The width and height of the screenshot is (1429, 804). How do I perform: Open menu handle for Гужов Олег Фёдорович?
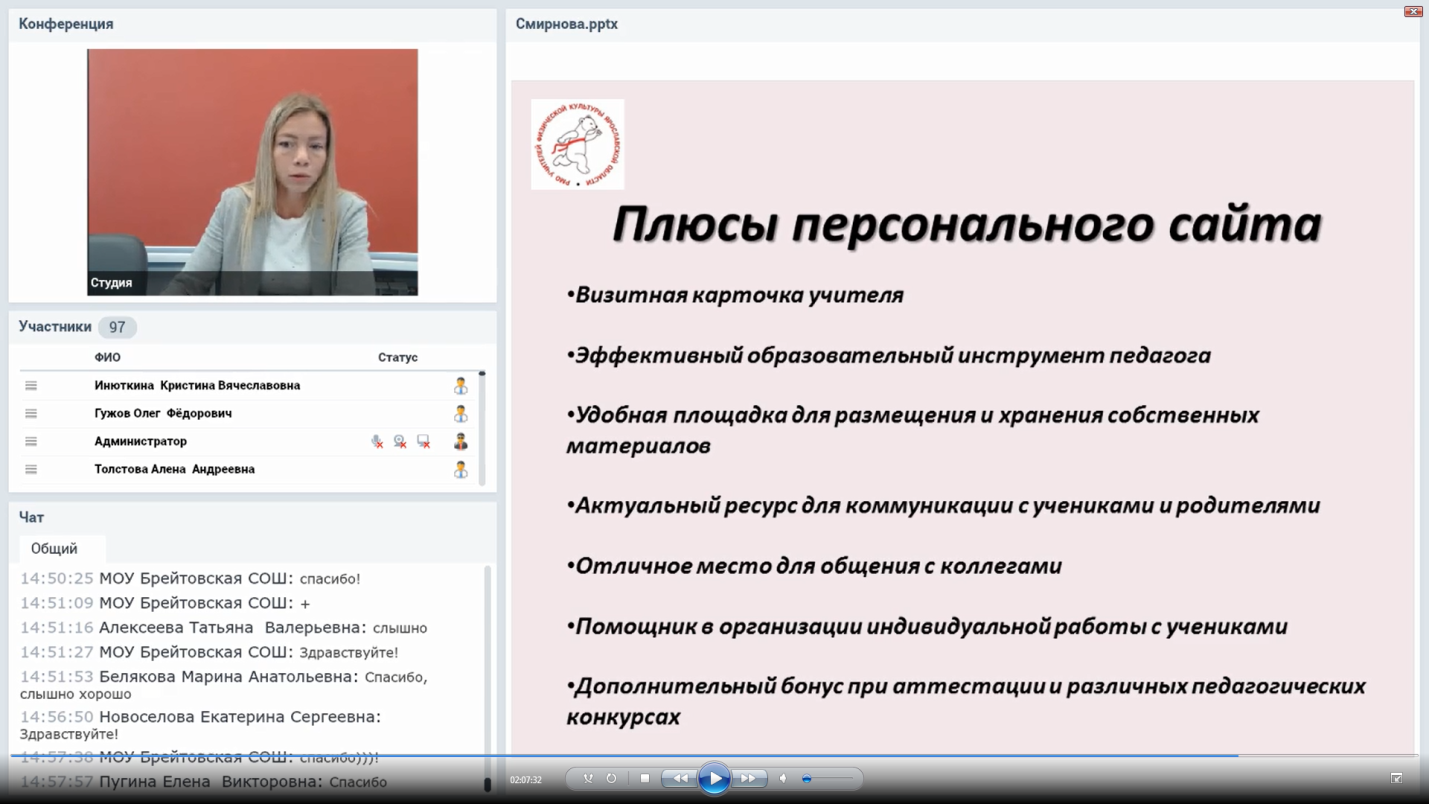[x=31, y=413]
